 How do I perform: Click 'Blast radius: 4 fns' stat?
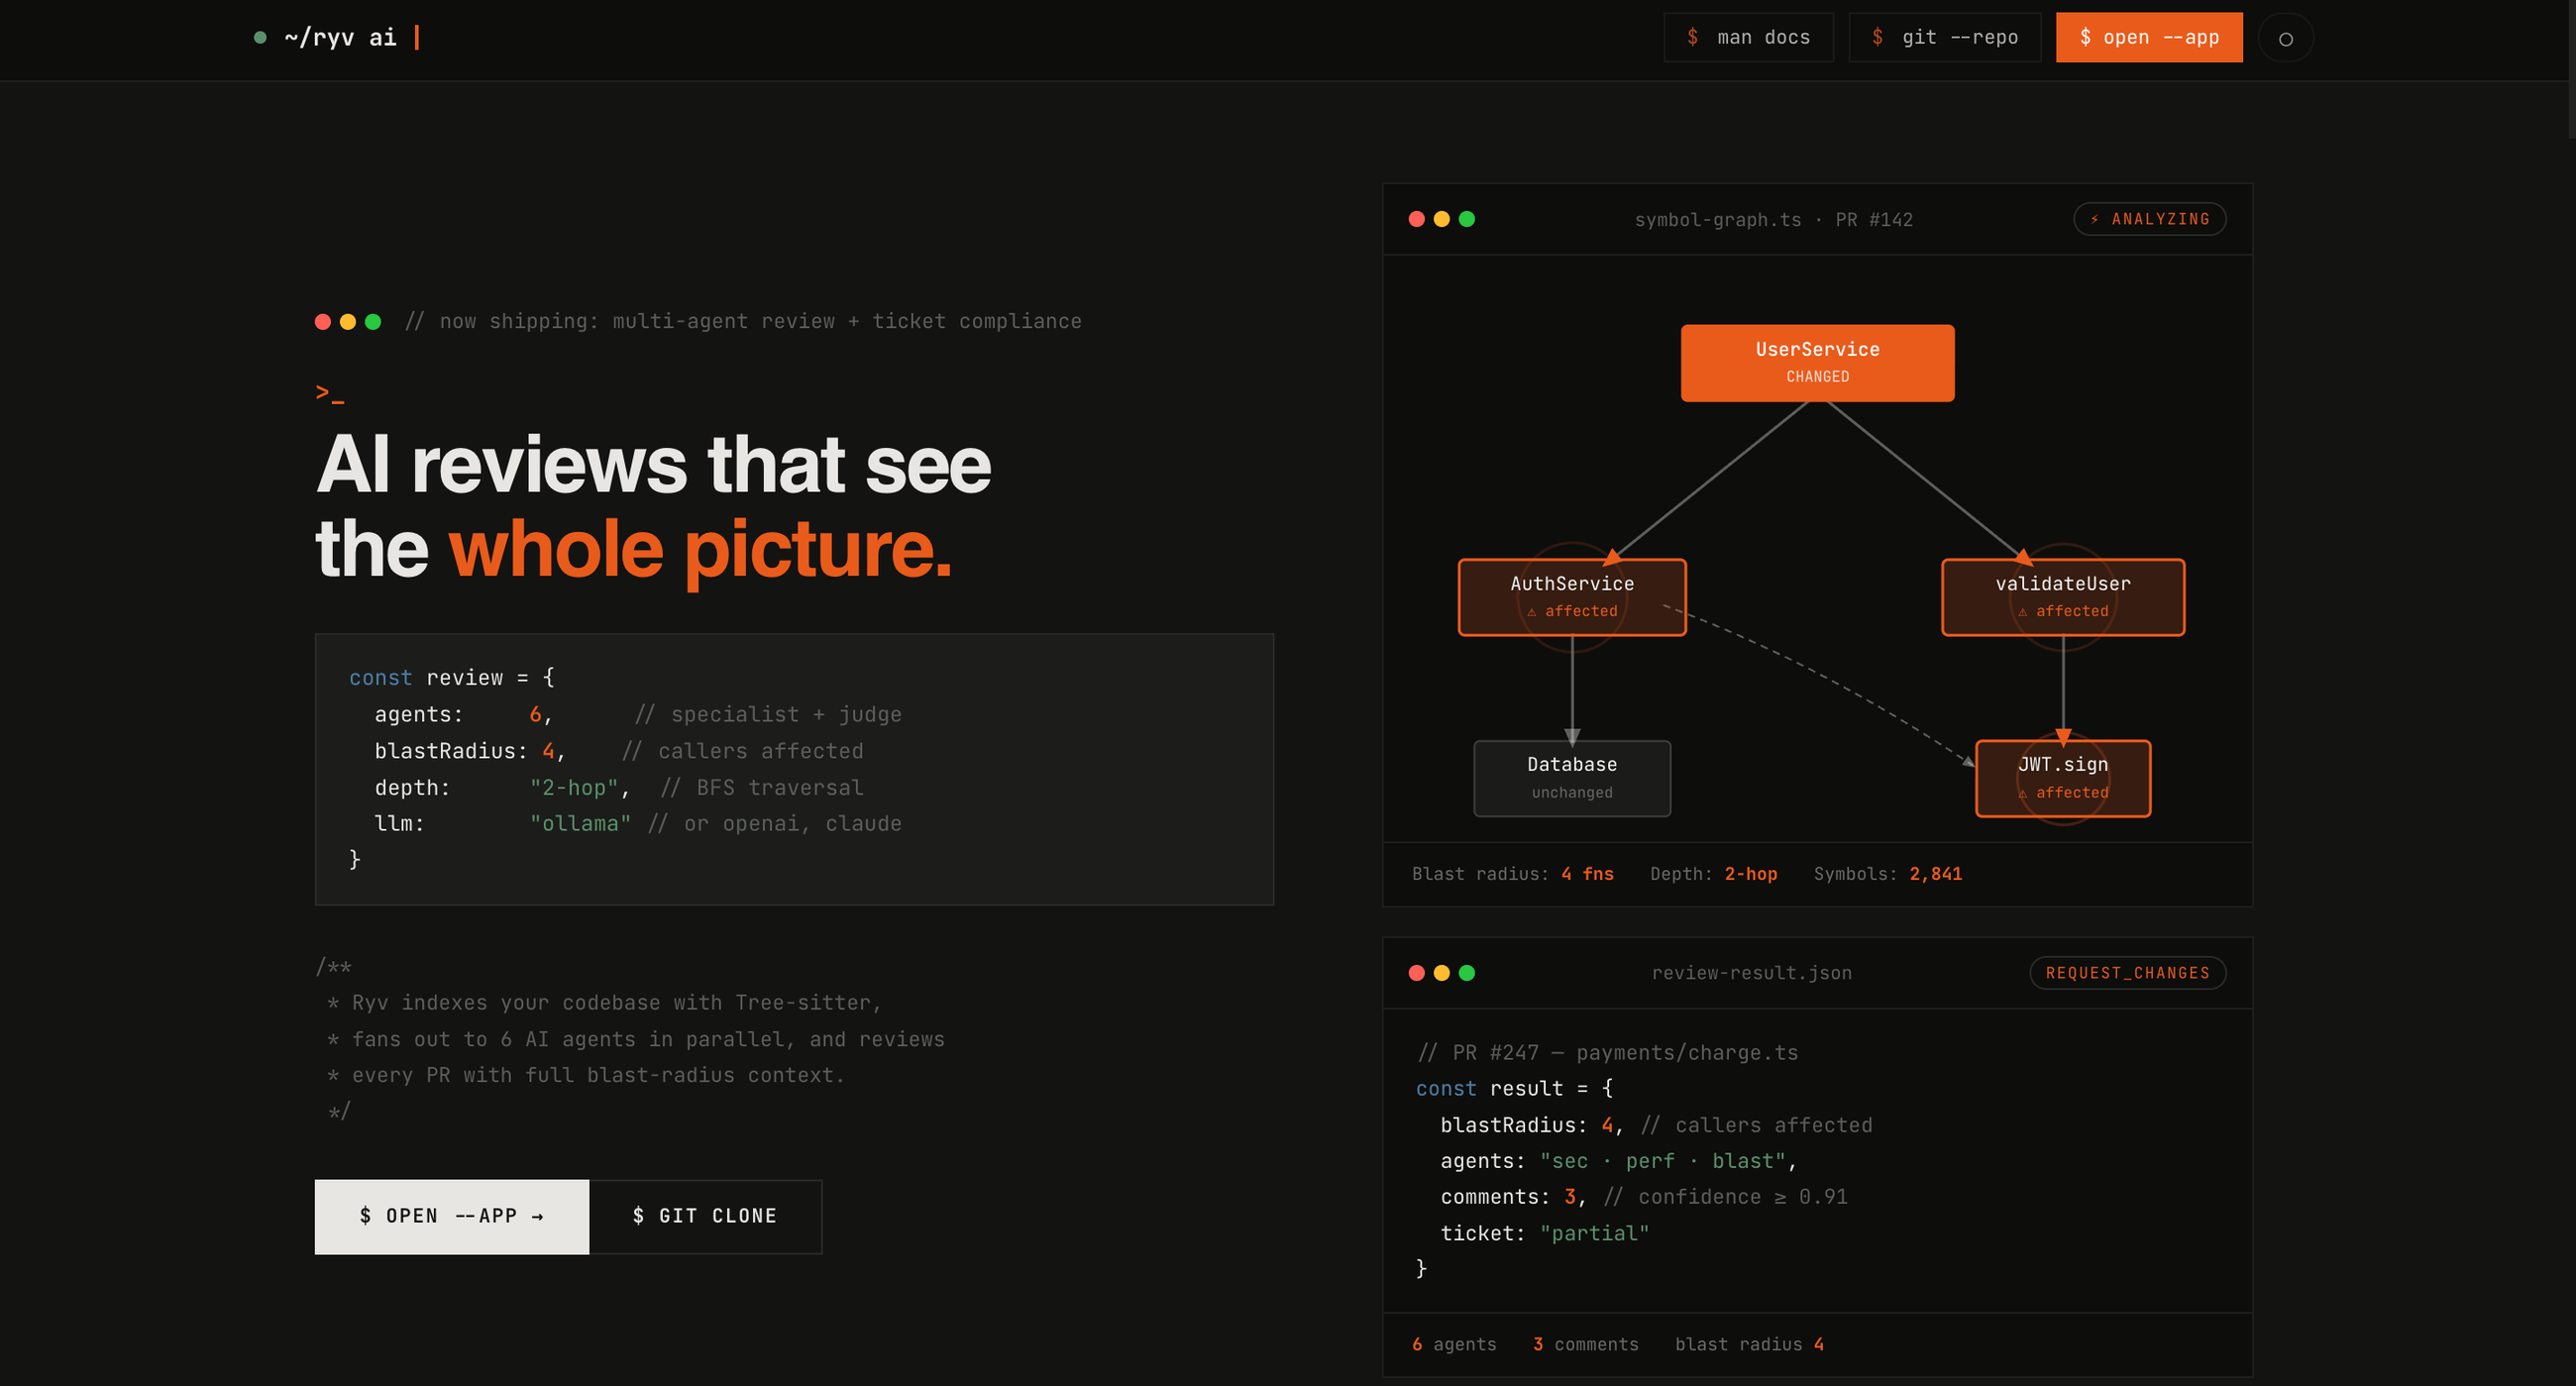(1512, 874)
